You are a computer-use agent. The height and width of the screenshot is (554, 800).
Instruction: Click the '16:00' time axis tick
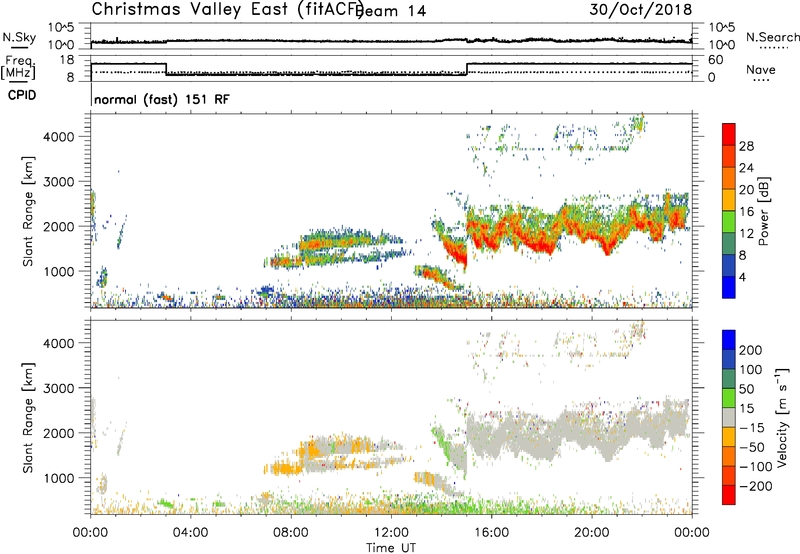pos(491,533)
